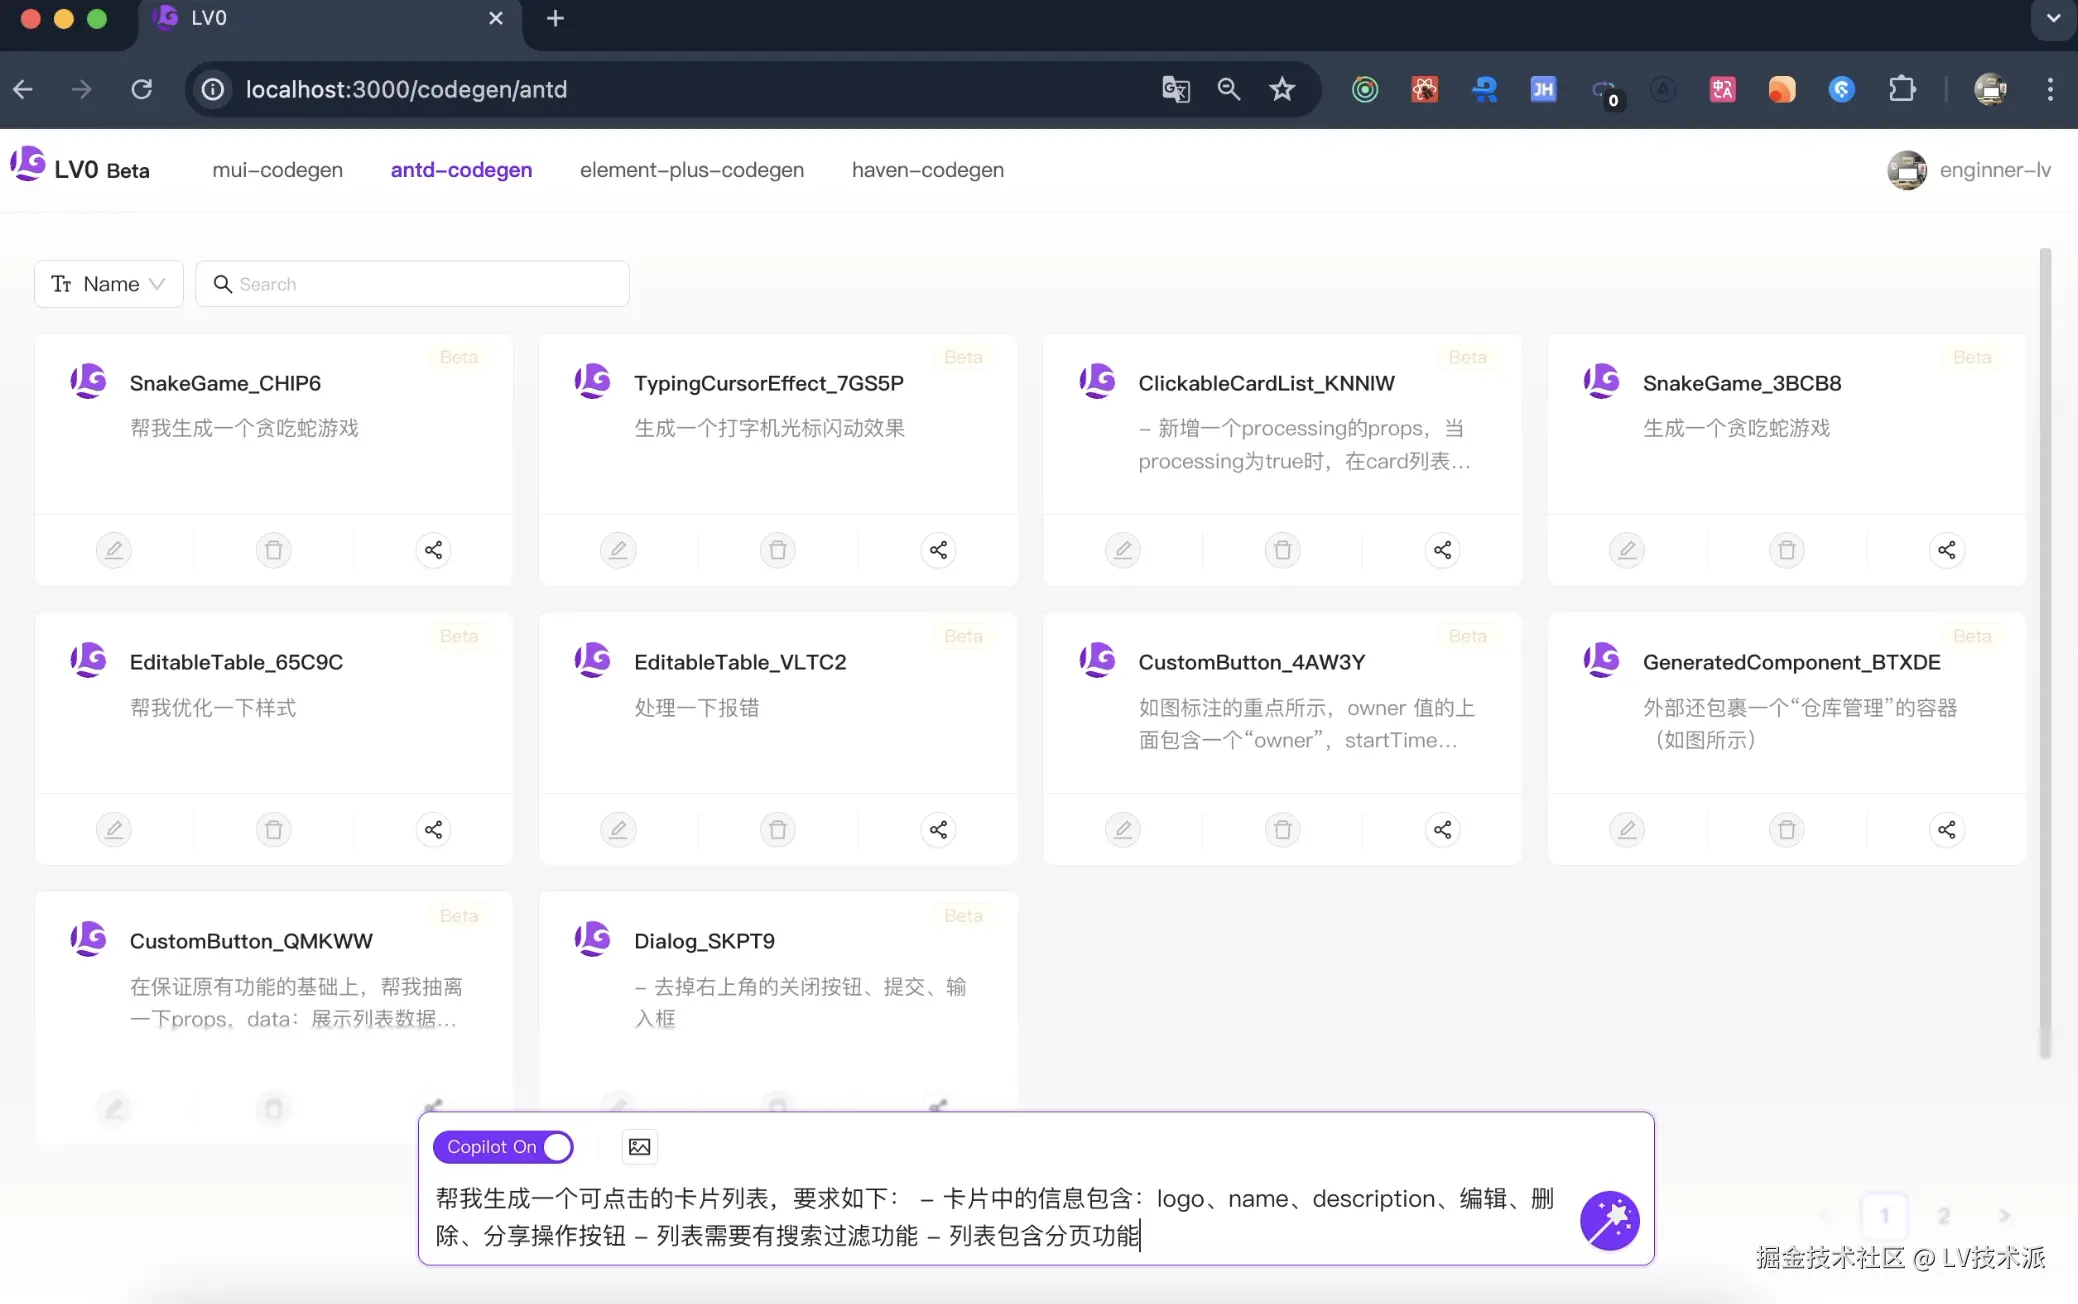The height and width of the screenshot is (1304, 2078).
Task: Edit the CustomButton_4AW3Y card
Action: pos(1123,829)
